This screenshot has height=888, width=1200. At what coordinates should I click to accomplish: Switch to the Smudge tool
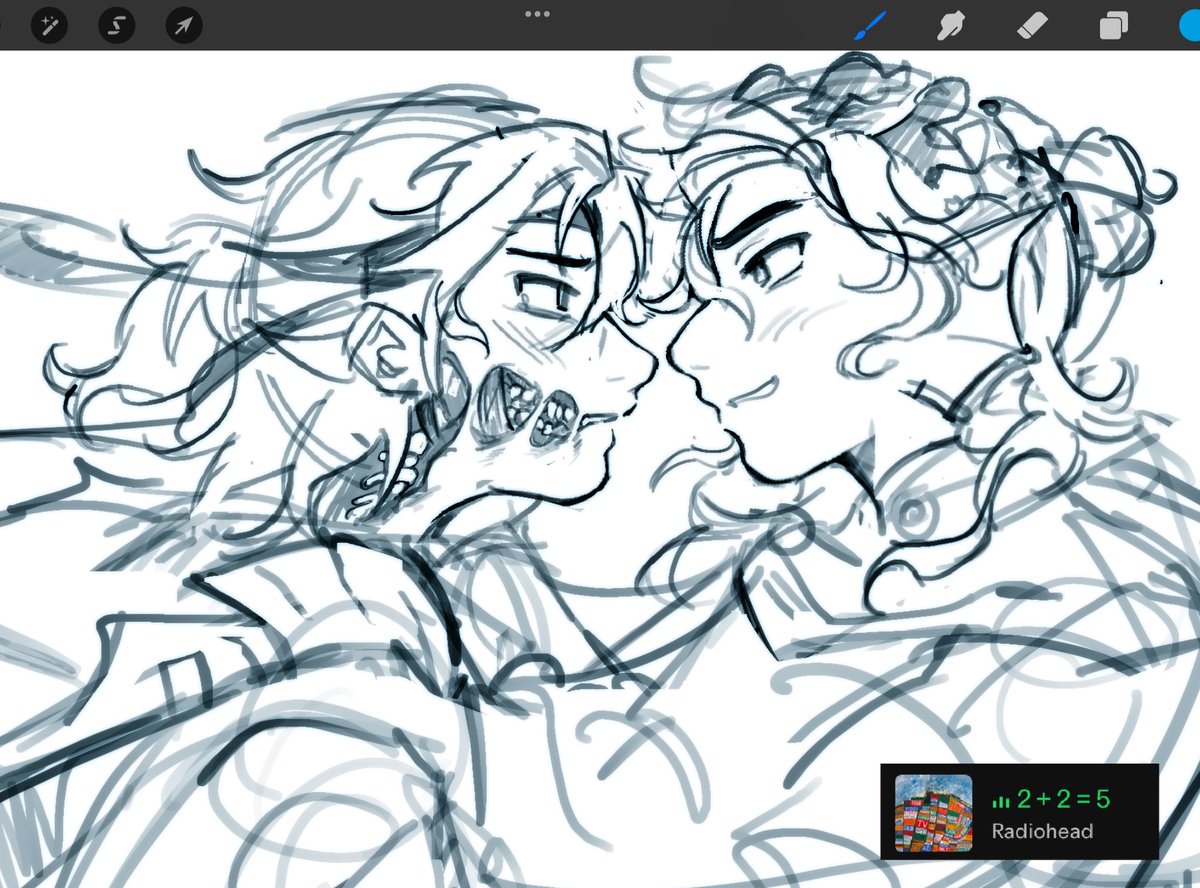point(950,26)
